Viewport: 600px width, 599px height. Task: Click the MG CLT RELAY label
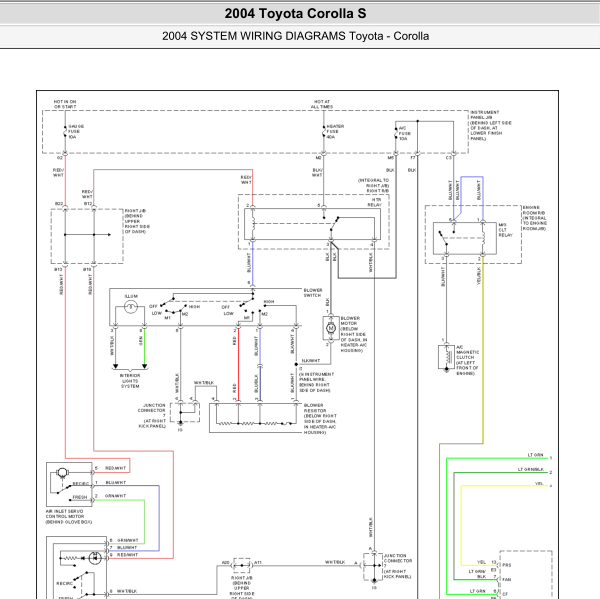[505, 230]
